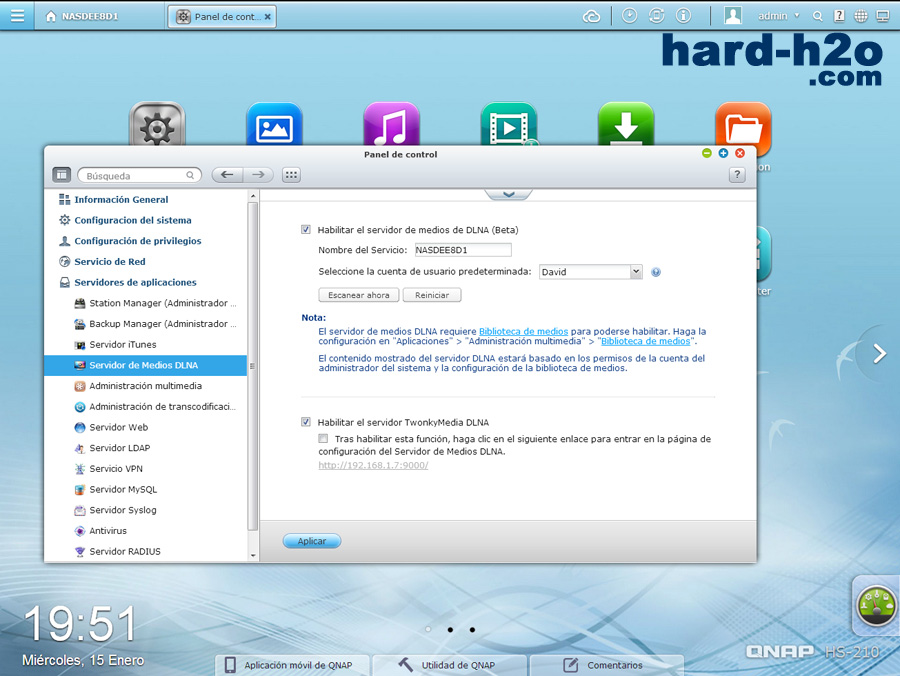This screenshot has height=676, width=900.
Task: Go to next desktop page arrow
Action: point(879,353)
